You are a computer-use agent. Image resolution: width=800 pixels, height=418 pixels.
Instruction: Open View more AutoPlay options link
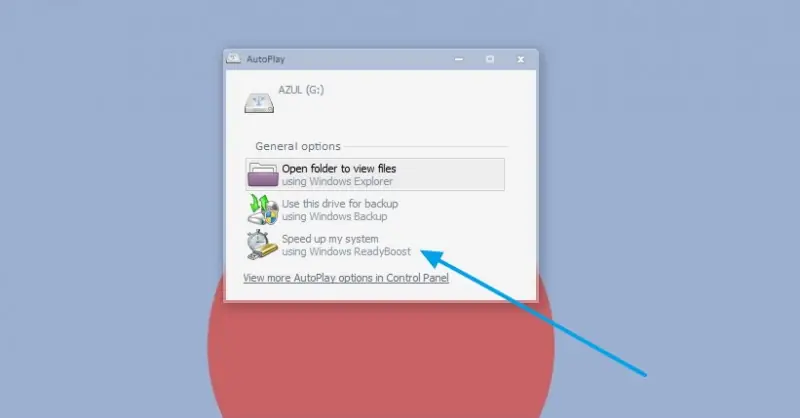346,278
